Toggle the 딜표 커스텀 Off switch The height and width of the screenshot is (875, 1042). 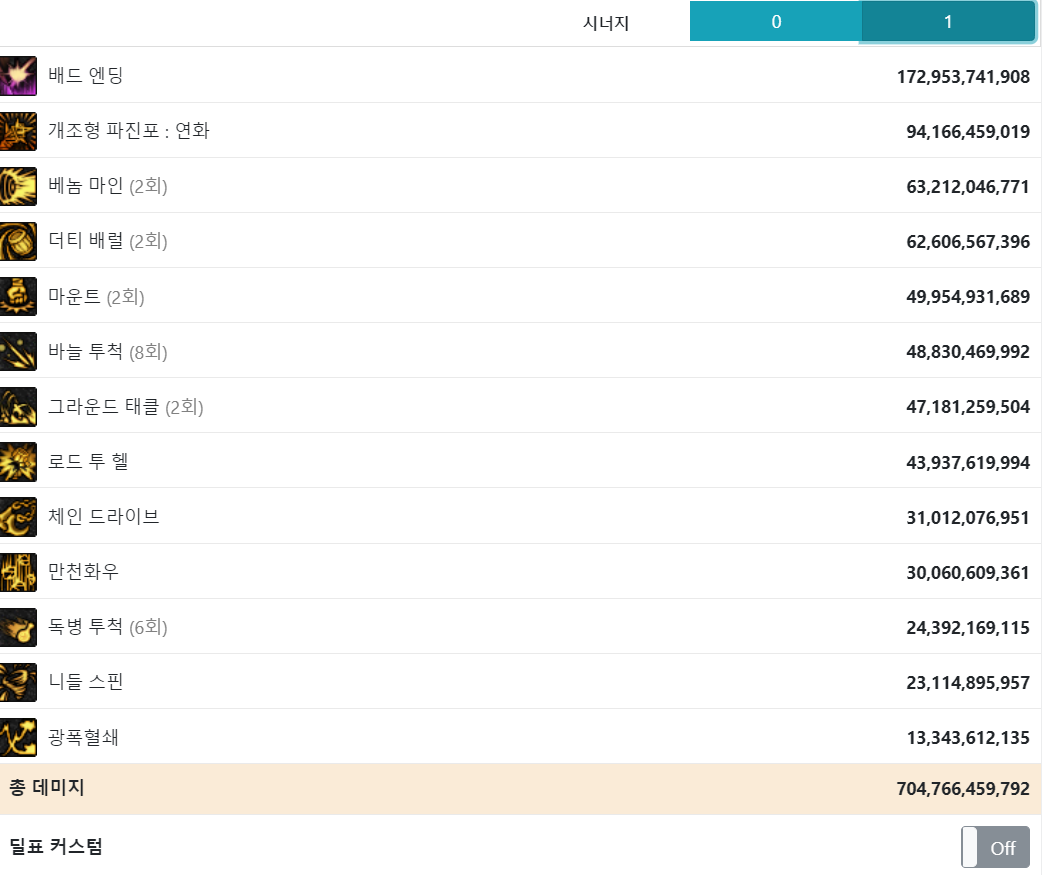click(x=995, y=847)
